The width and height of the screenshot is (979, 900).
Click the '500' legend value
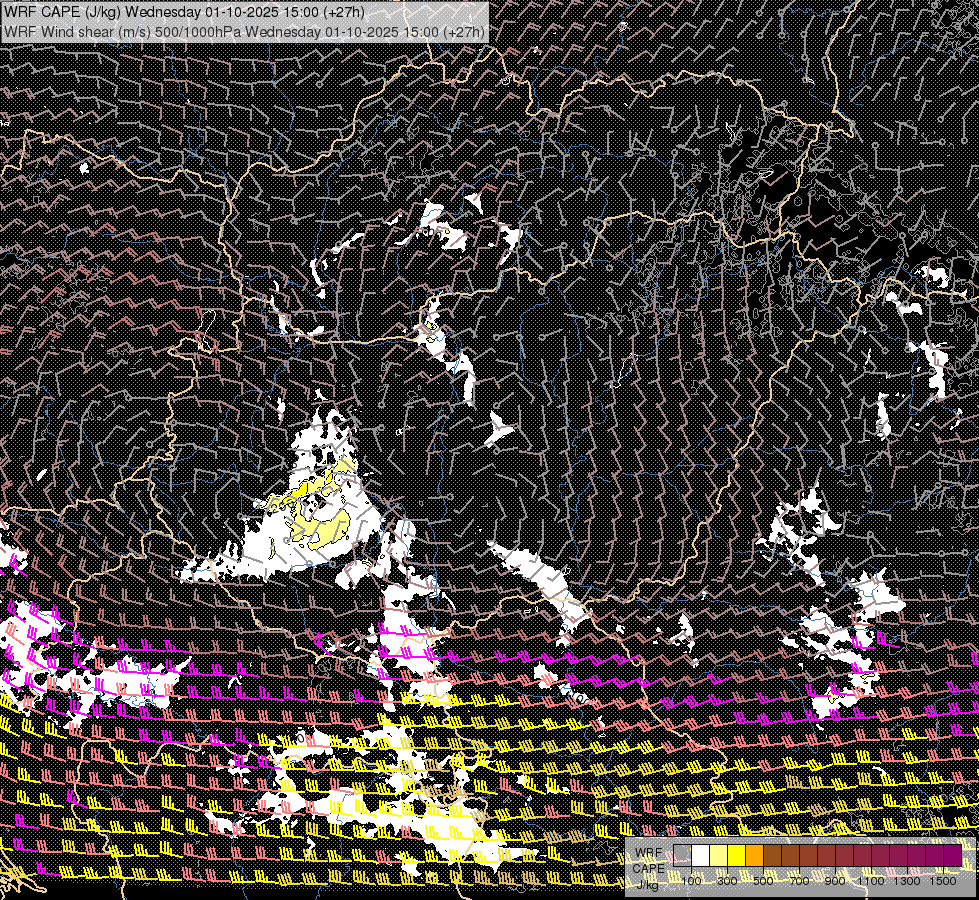[x=763, y=881]
